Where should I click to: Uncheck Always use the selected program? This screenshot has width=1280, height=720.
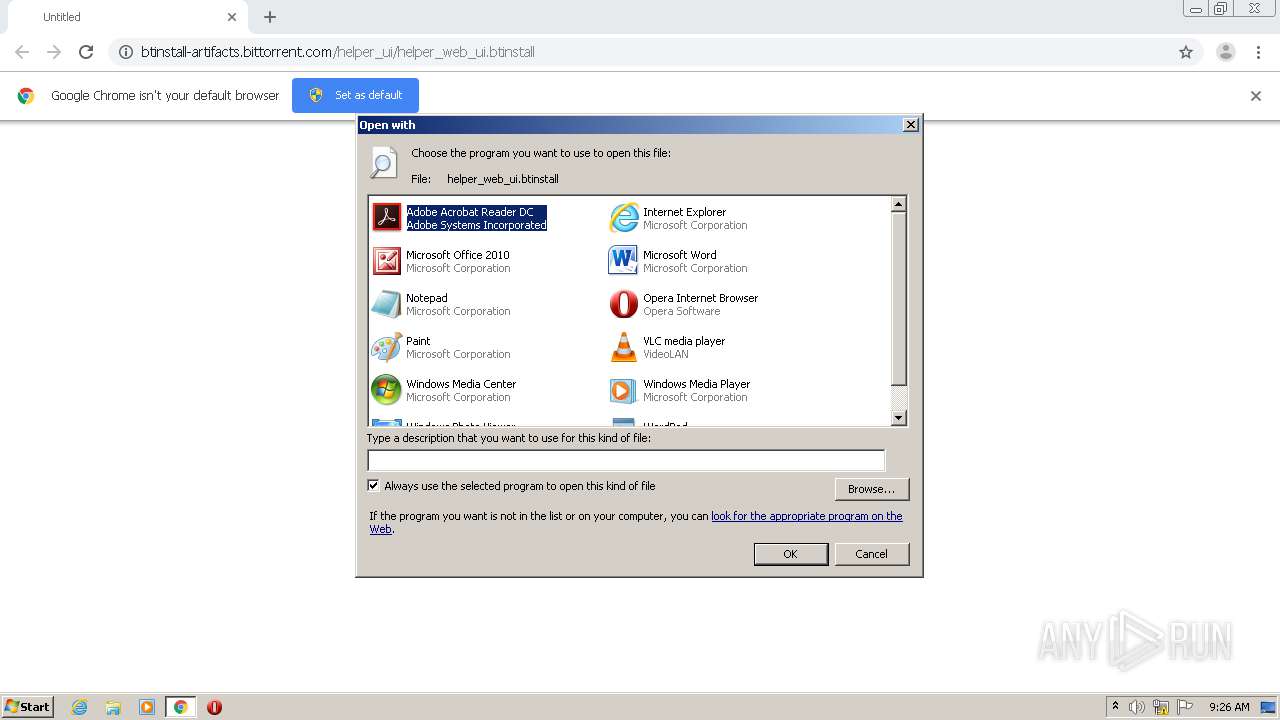[374, 486]
